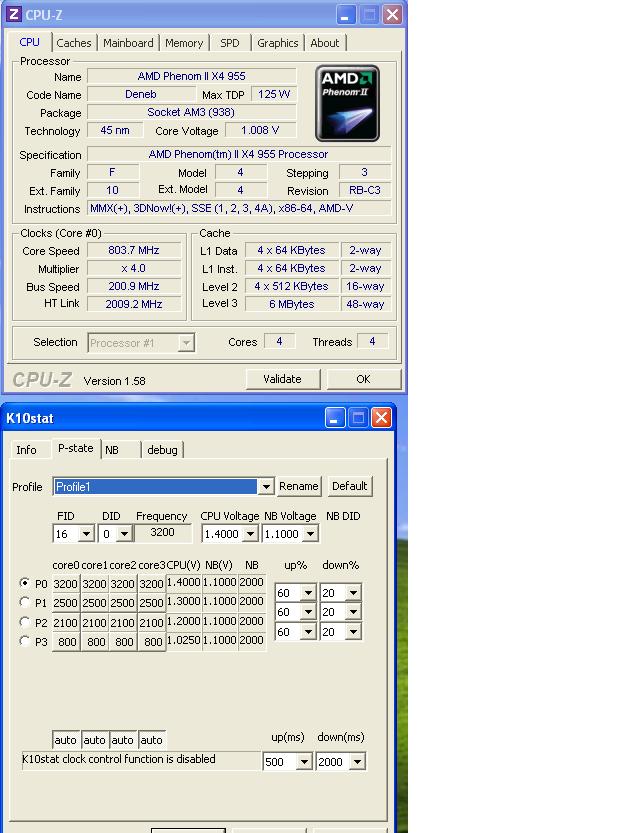Click the Rename profile button
This screenshot has width=640, height=833.
[298, 486]
